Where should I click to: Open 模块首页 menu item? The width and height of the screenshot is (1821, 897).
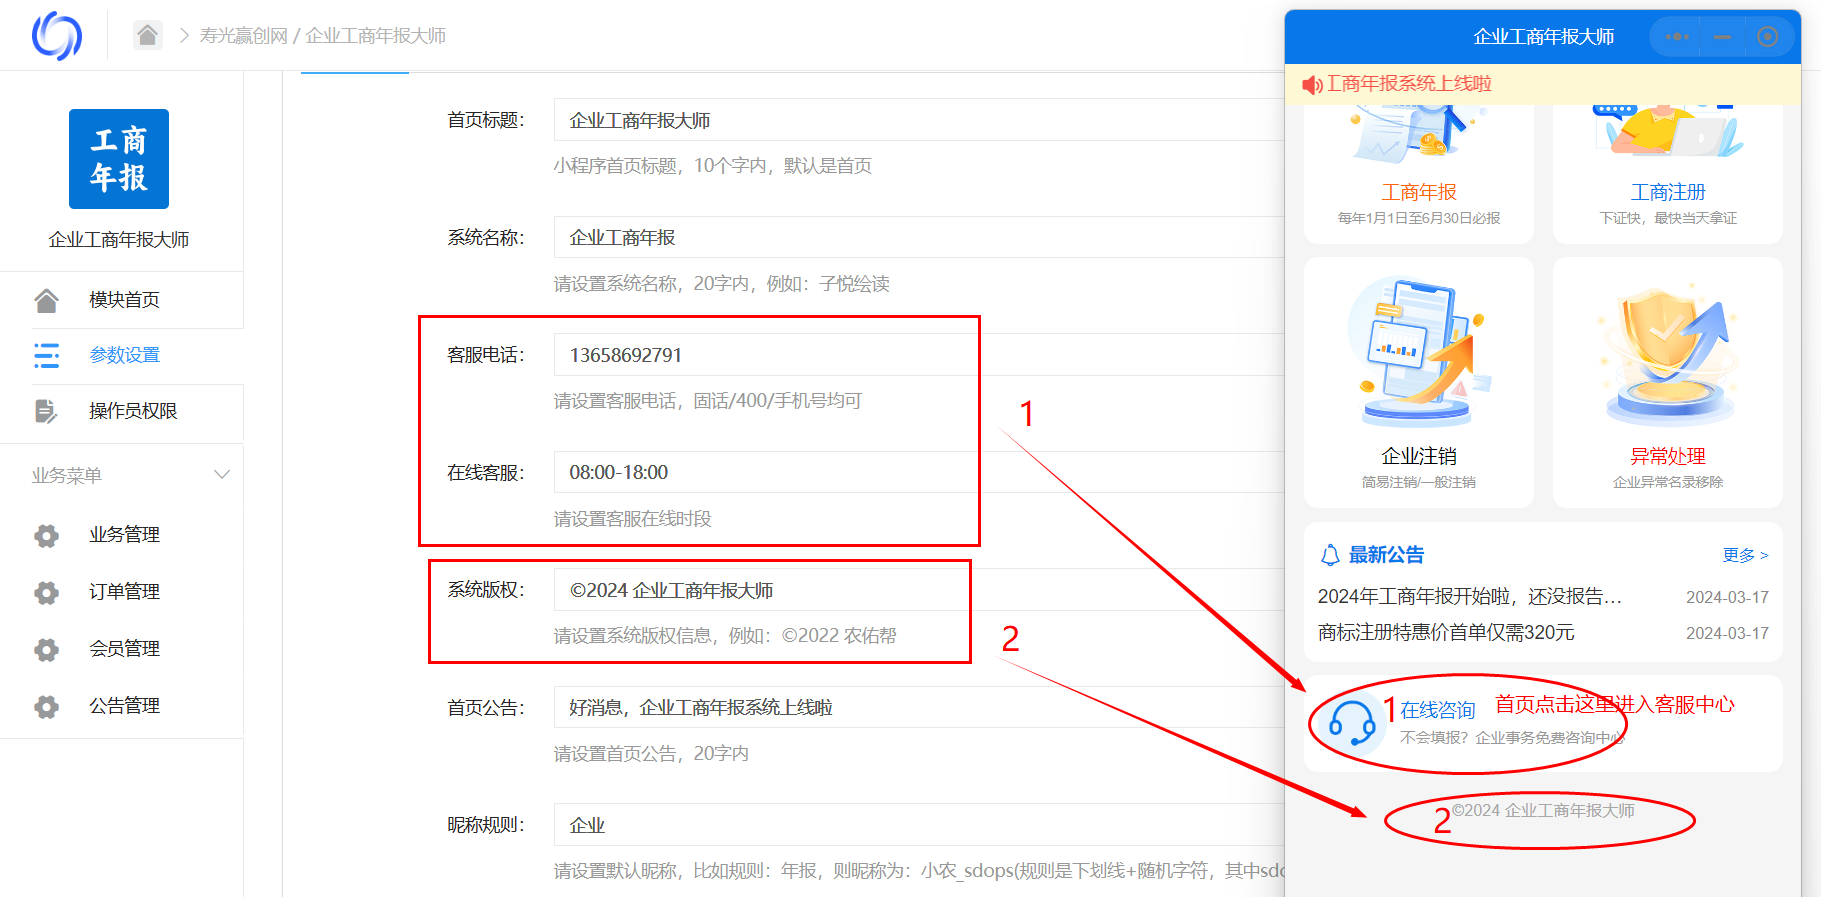click(x=122, y=300)
